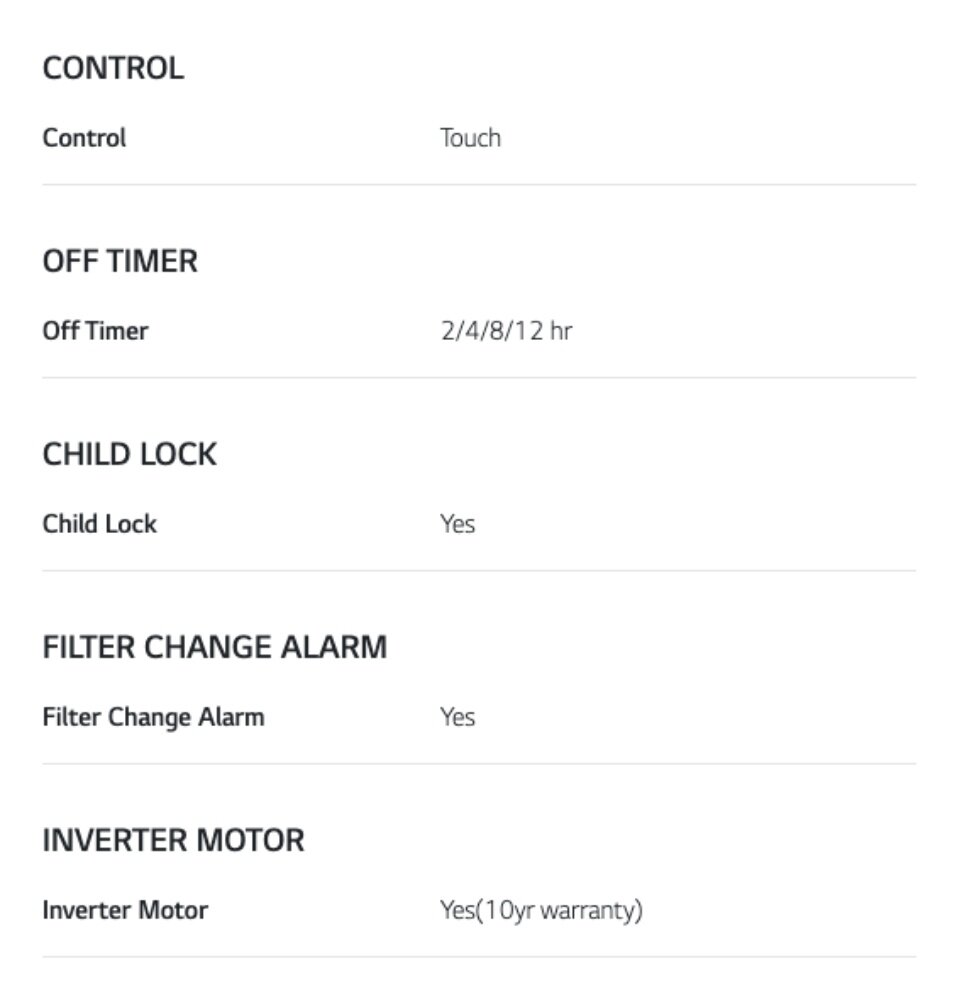This screenshot has width=960, height=1000.
Task: Click the bold Child Lock row label
Action: [99, 524]
